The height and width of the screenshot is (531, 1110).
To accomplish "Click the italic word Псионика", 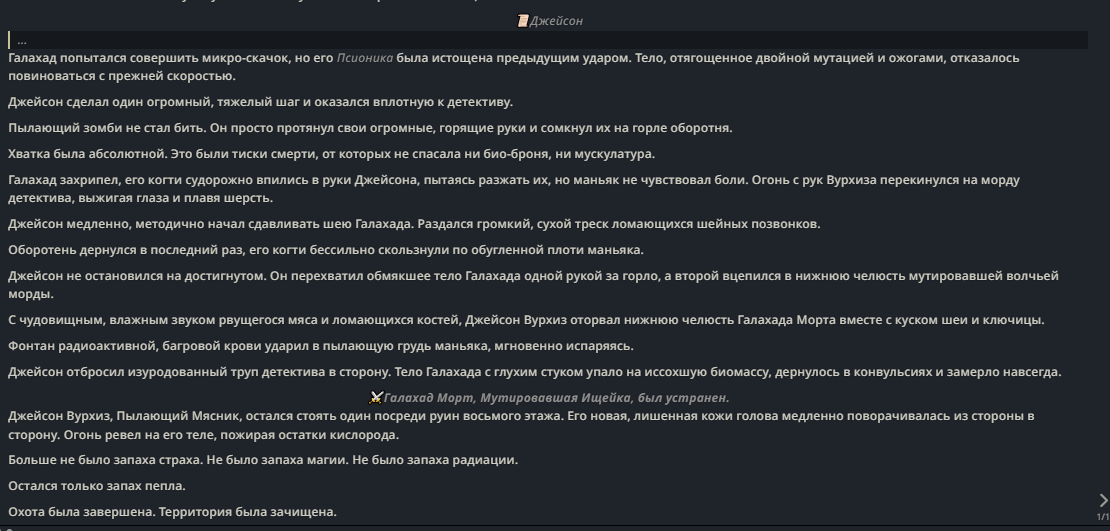I will coord(365,58).
